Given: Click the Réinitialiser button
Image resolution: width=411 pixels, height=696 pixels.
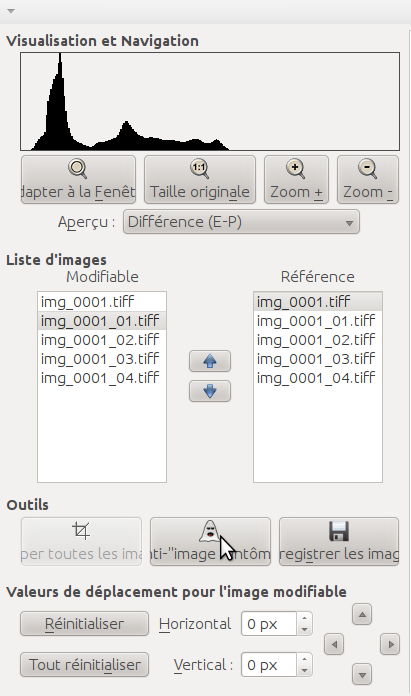Looking at the screenshot, I should (x=84, y=624).
